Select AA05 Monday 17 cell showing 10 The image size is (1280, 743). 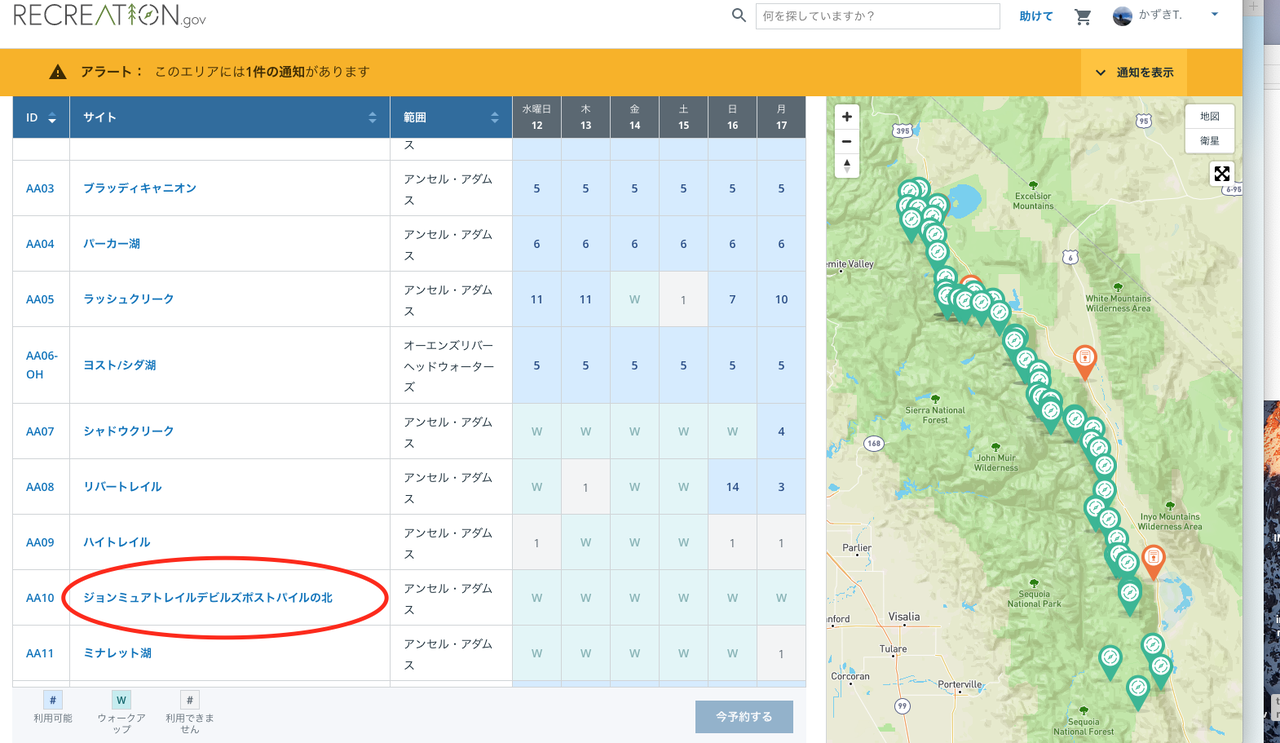coord(781,299)
